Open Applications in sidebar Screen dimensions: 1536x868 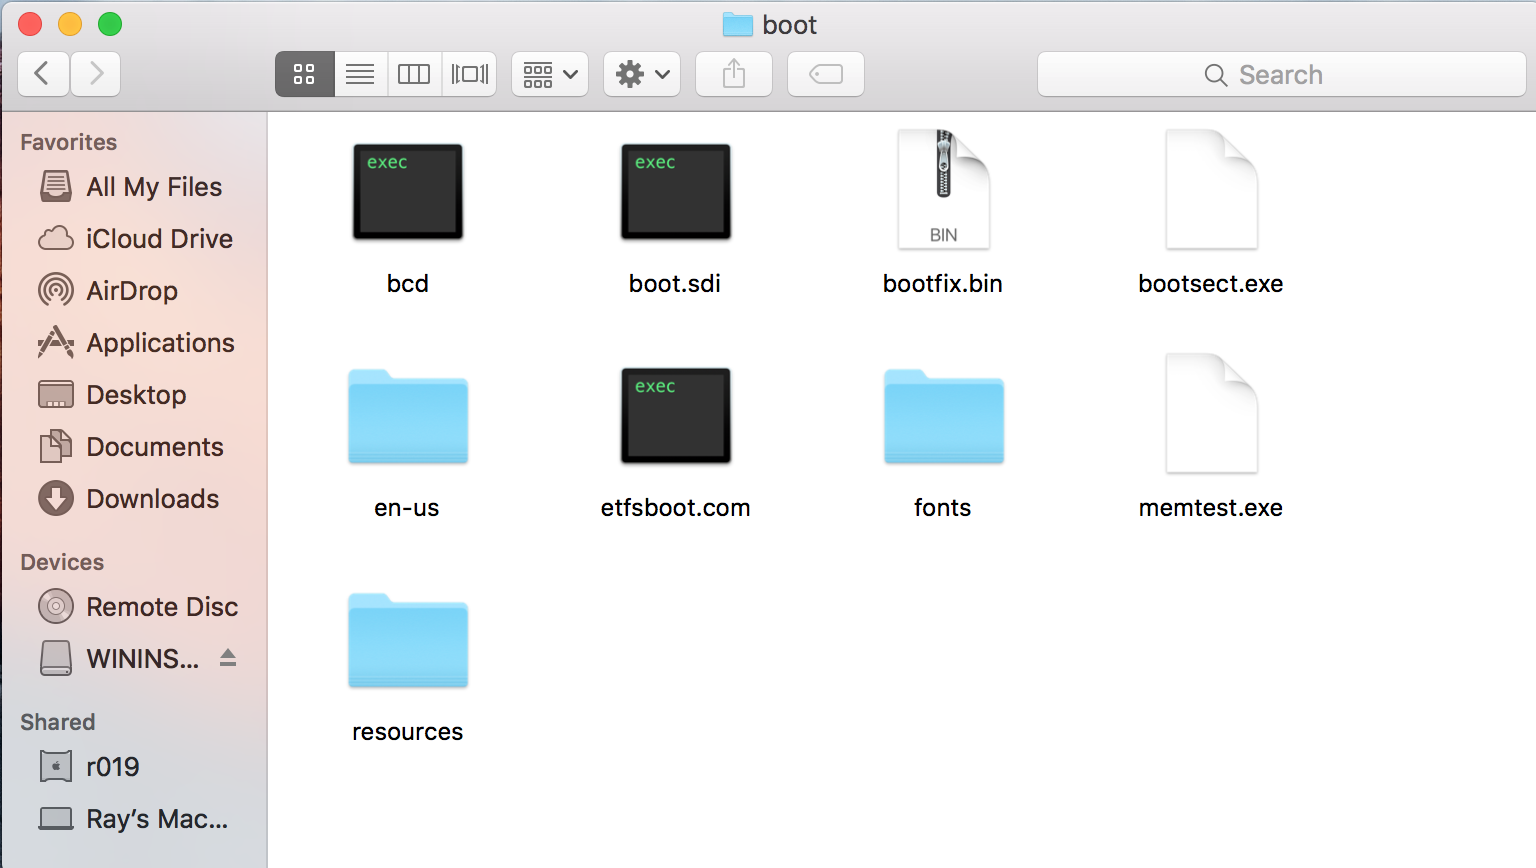click(x=134, y=343)
